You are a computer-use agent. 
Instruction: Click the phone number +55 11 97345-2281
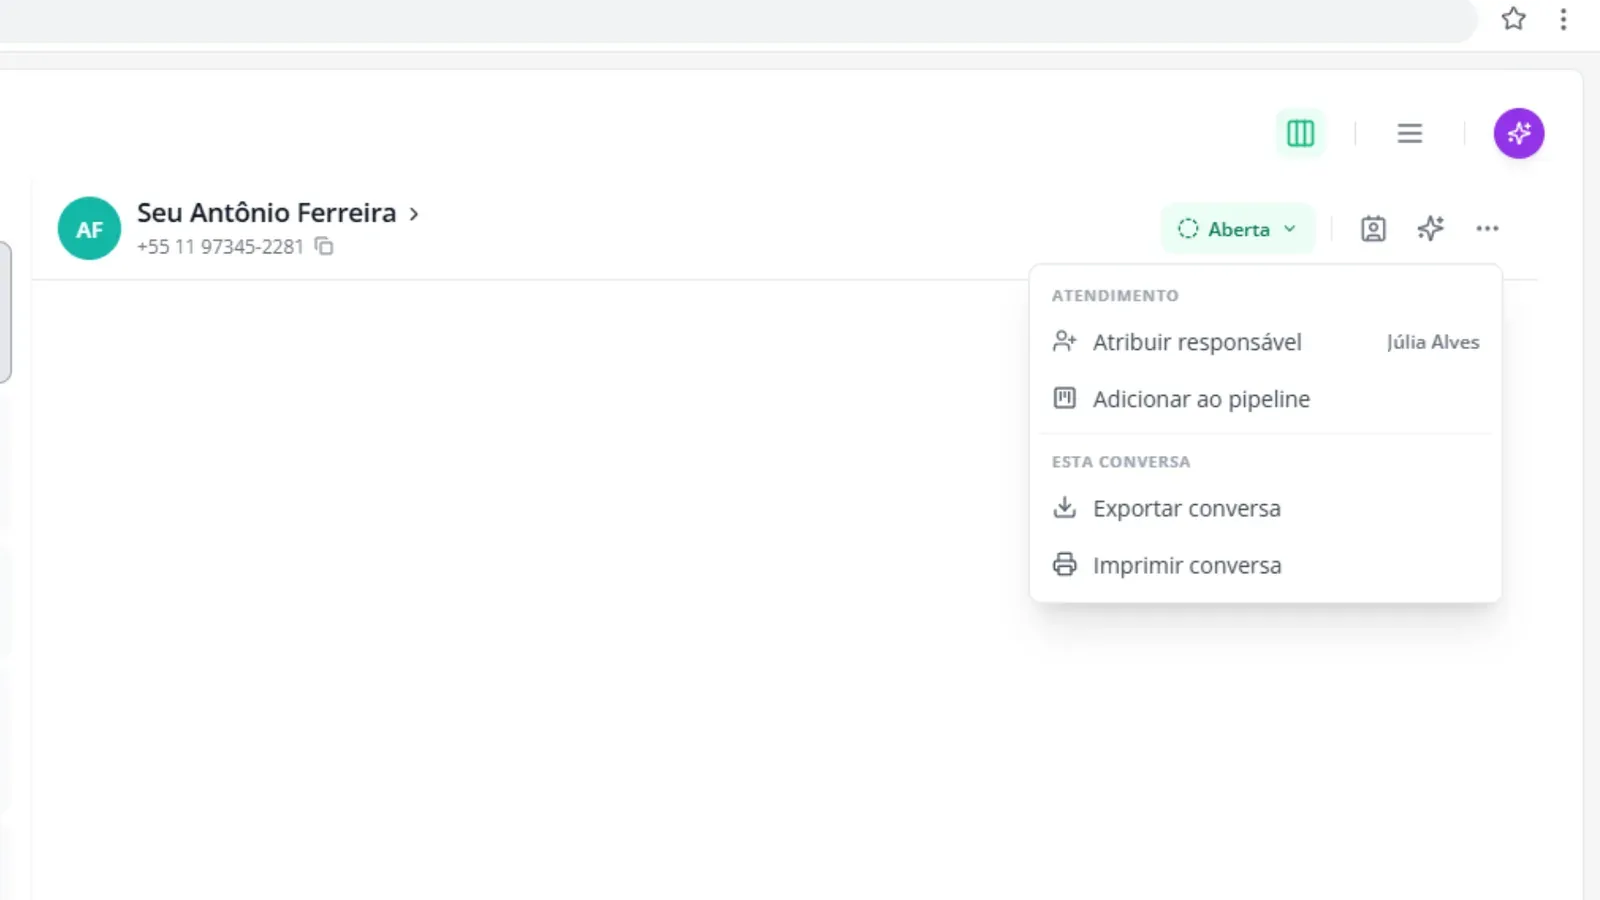(220, 247)
